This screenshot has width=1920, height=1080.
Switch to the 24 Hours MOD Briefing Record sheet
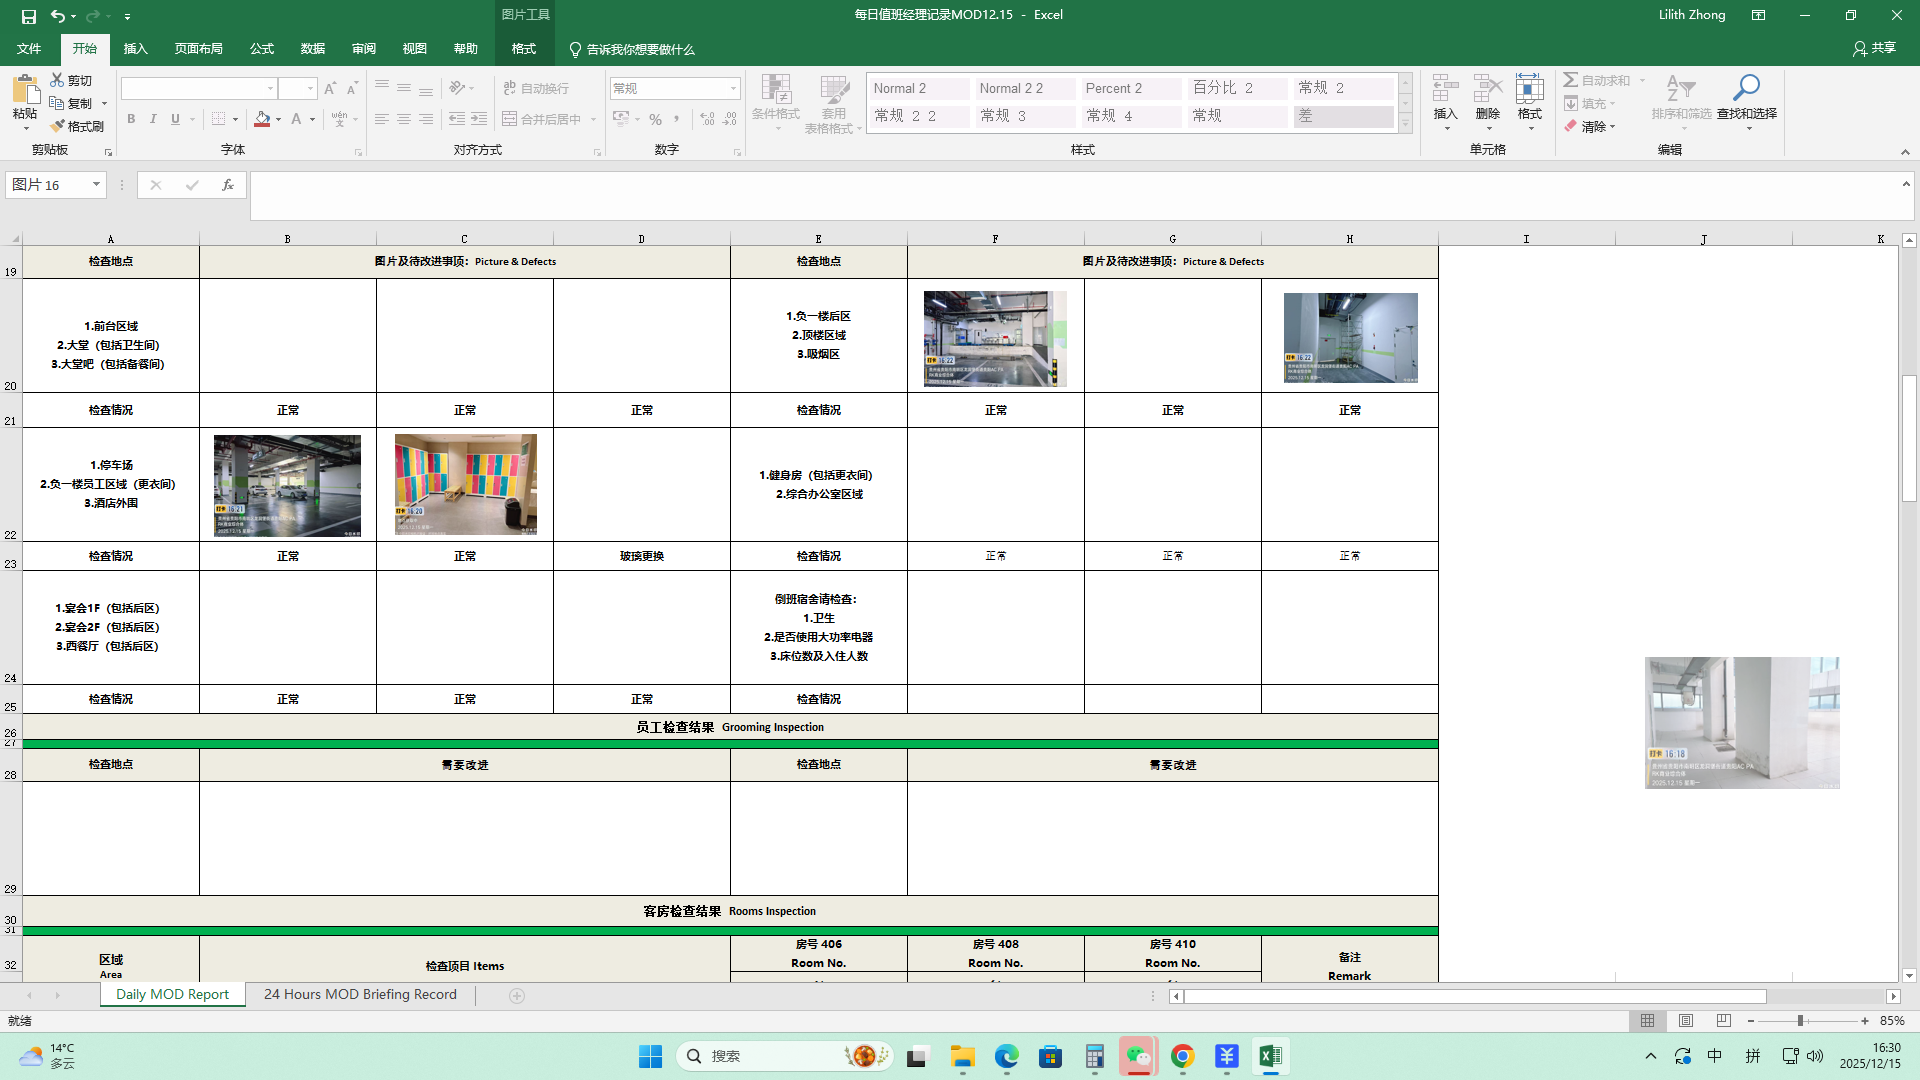coord(360,995)
